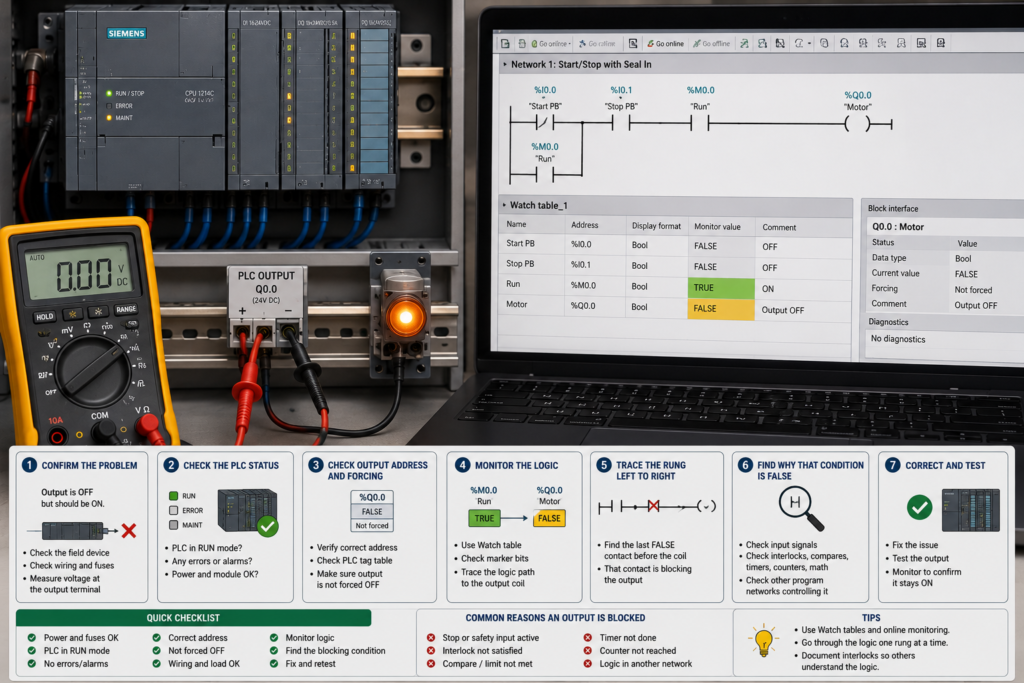1024x683 pixels.
Task: Click the 'PLC OUTPUT Q0.0' terminal label
Action: click(x=266, y=287)
